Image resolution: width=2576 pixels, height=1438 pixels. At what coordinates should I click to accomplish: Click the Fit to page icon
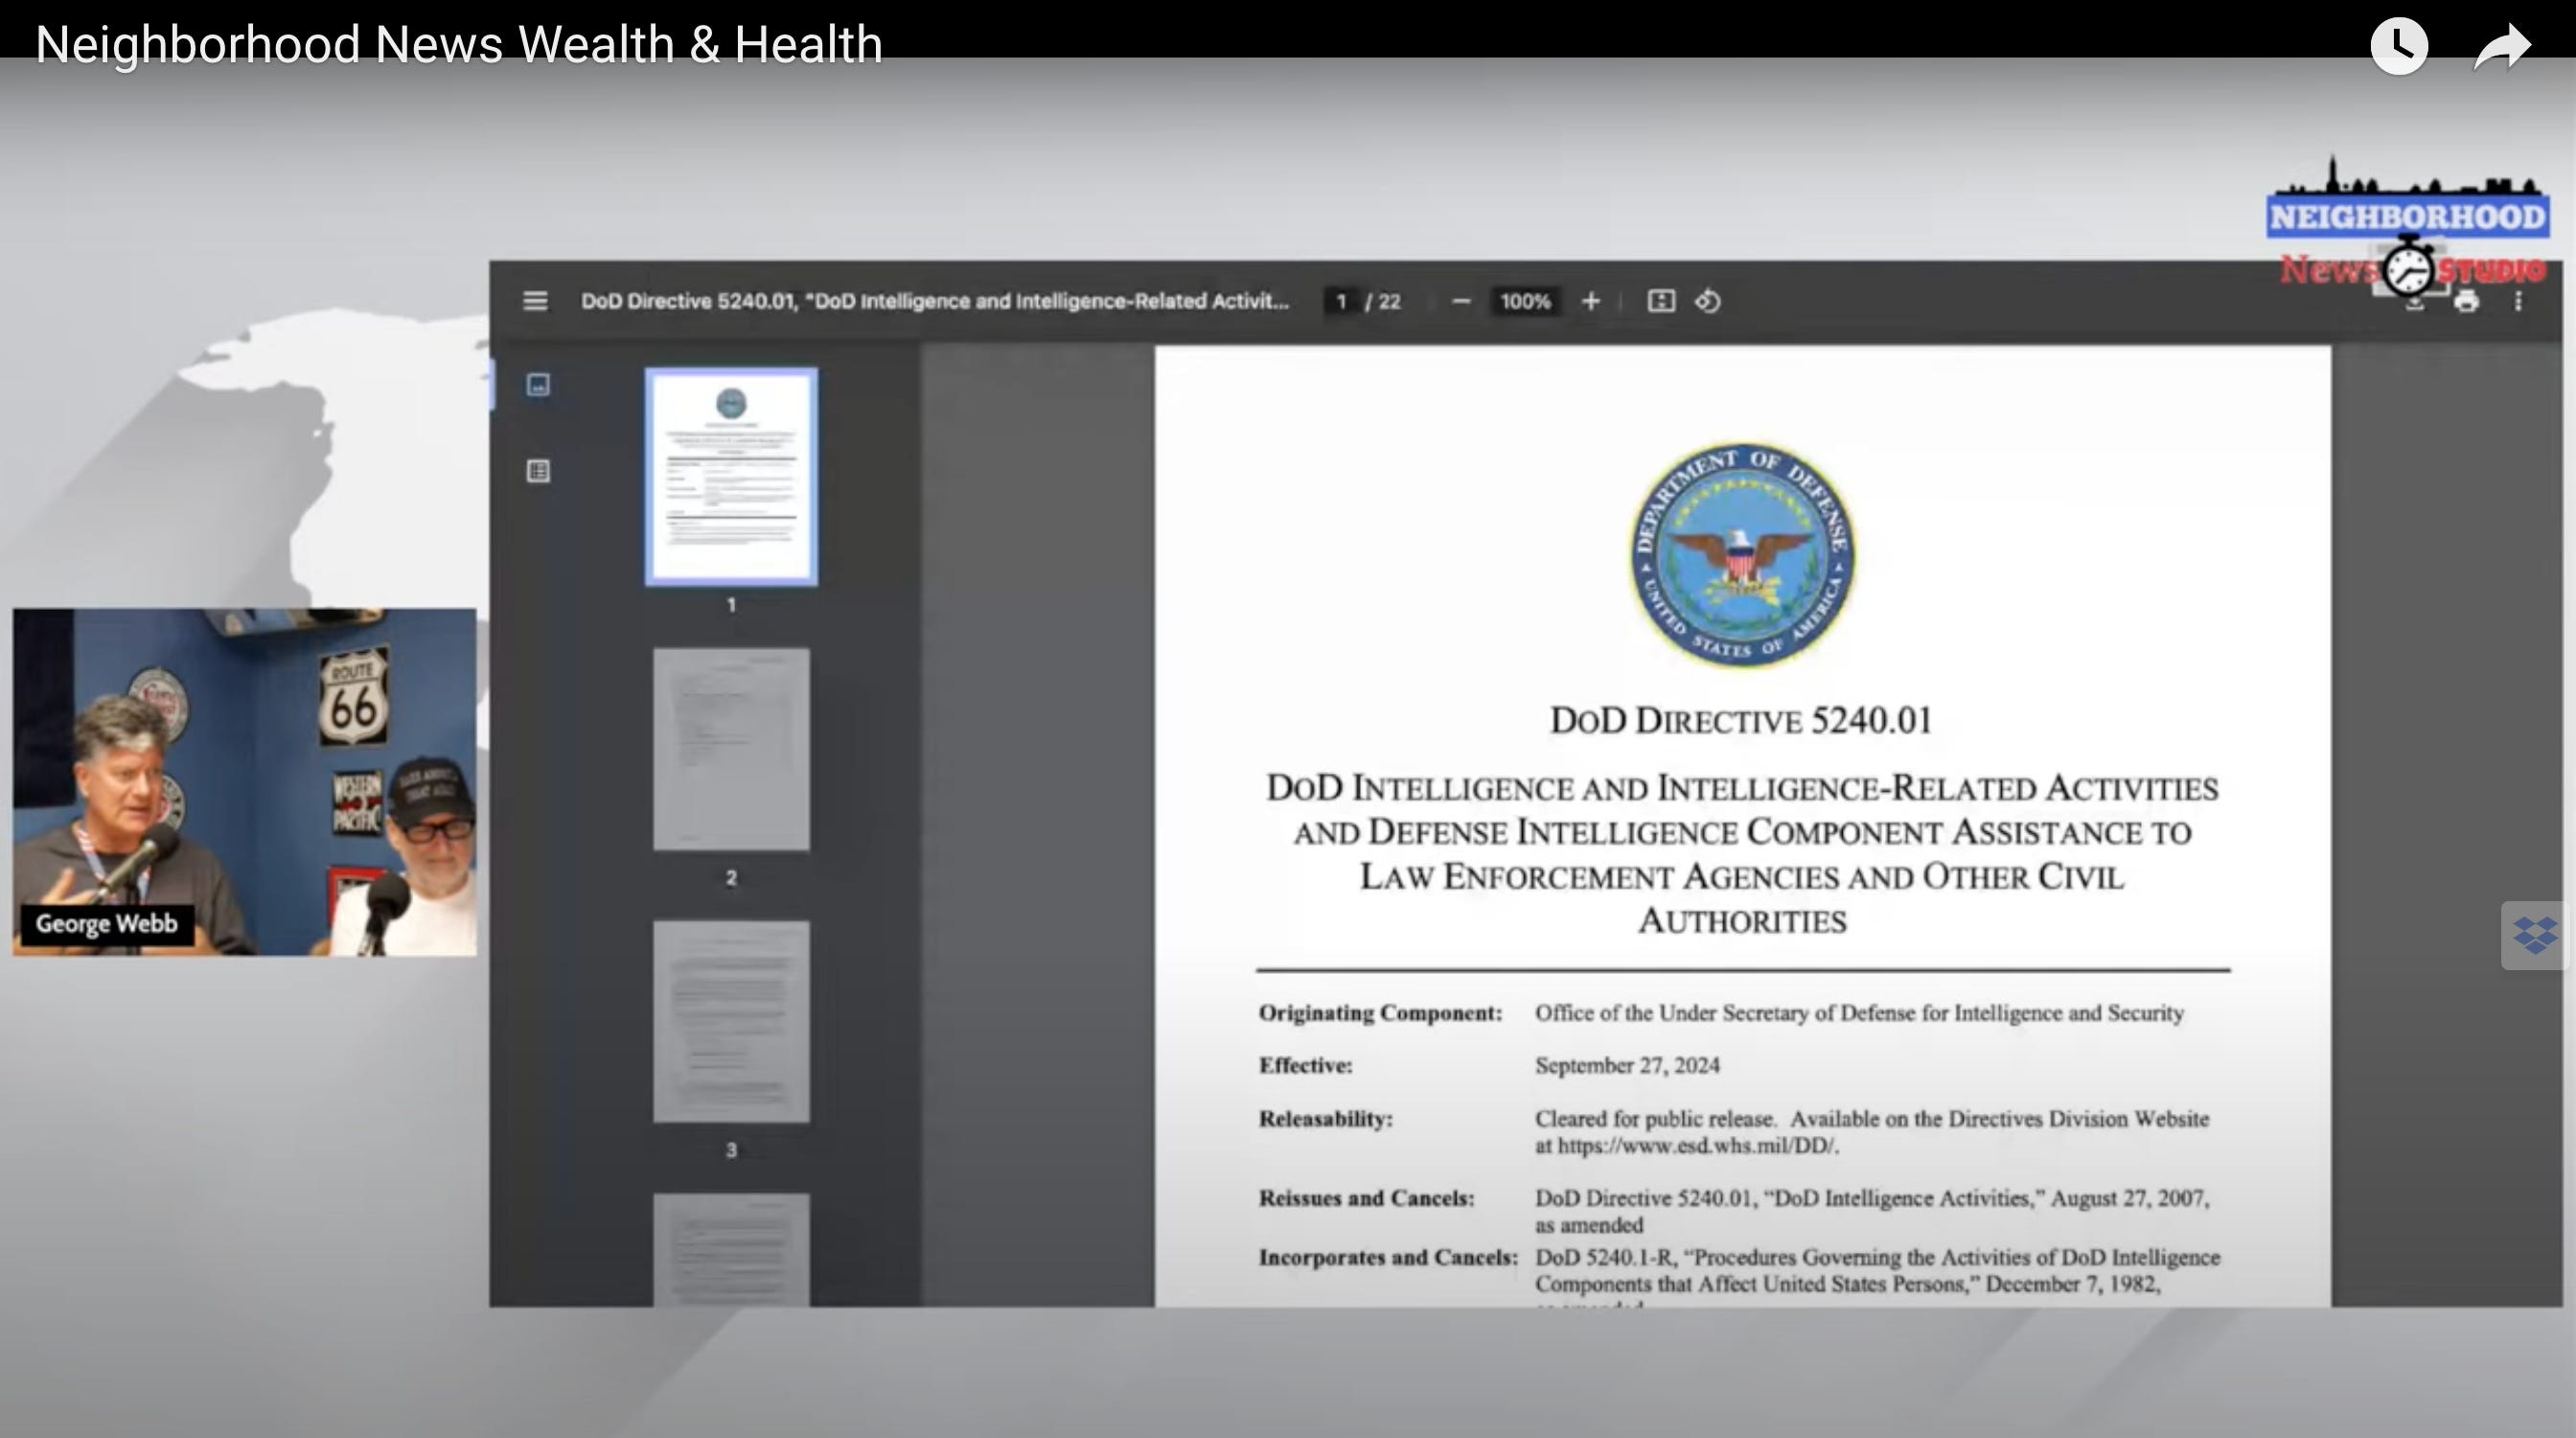pos(1661,301)
